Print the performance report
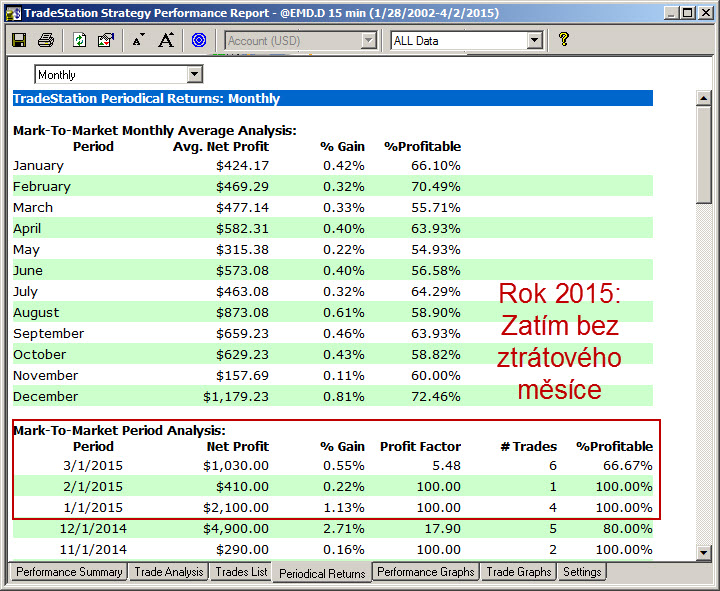The image size is (720, 591). point(46,40)
